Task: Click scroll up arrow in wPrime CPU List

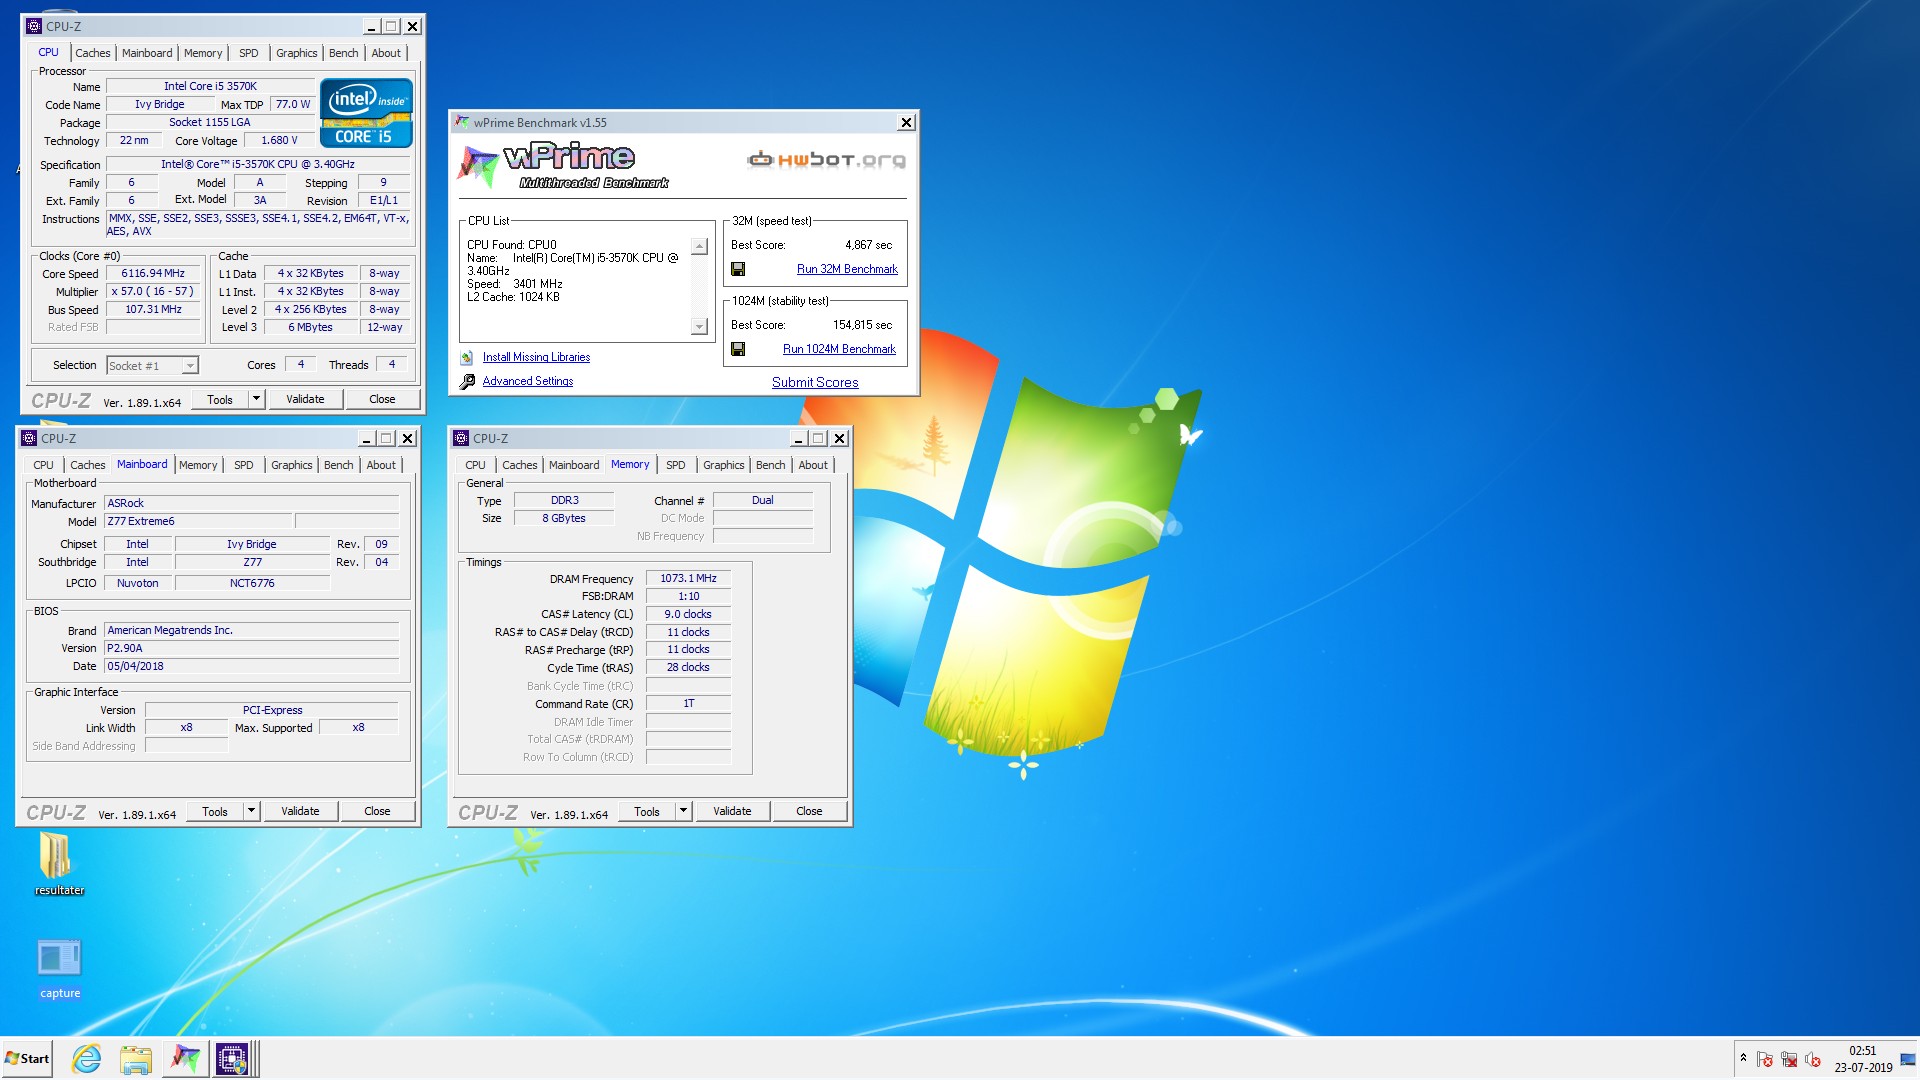Action: [699, 246]
